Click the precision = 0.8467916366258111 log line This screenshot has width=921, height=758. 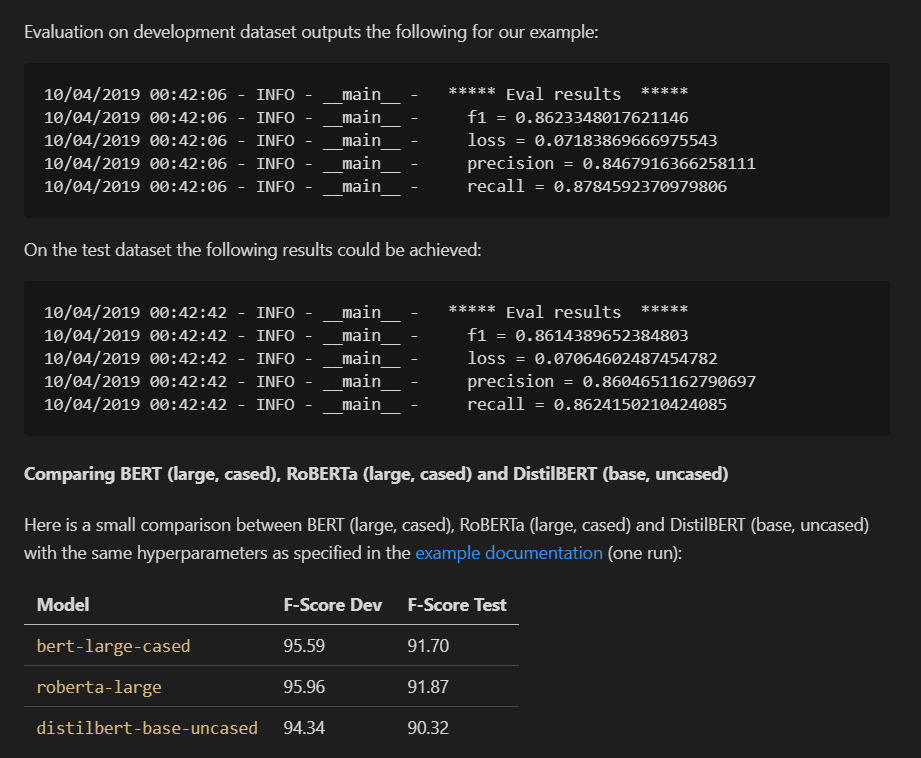(x=400, y=163)
